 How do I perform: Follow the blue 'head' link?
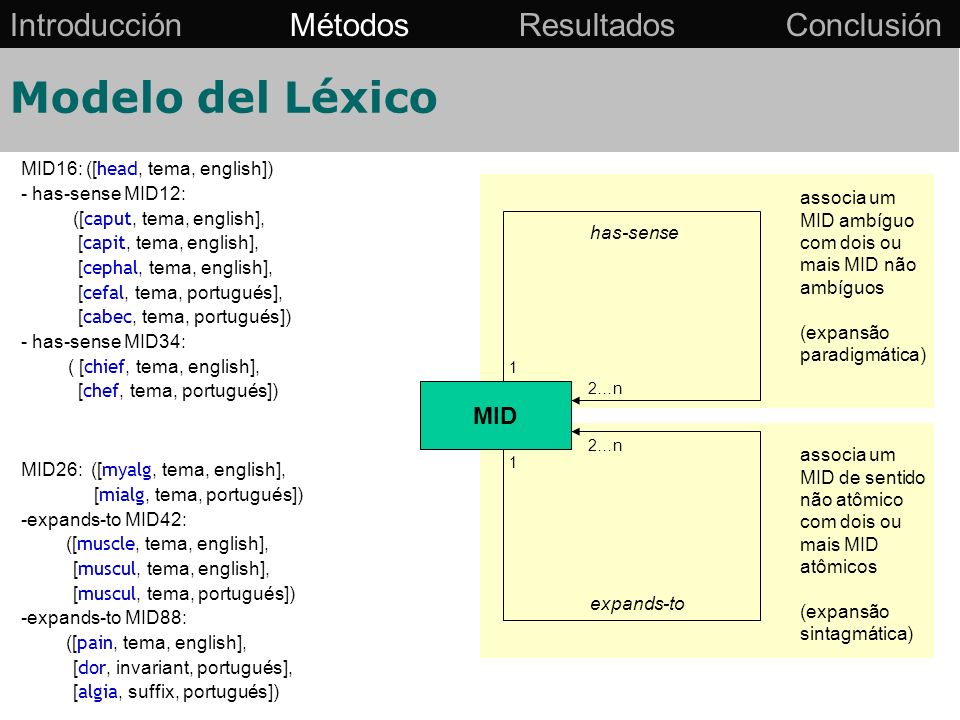[117, 168]
